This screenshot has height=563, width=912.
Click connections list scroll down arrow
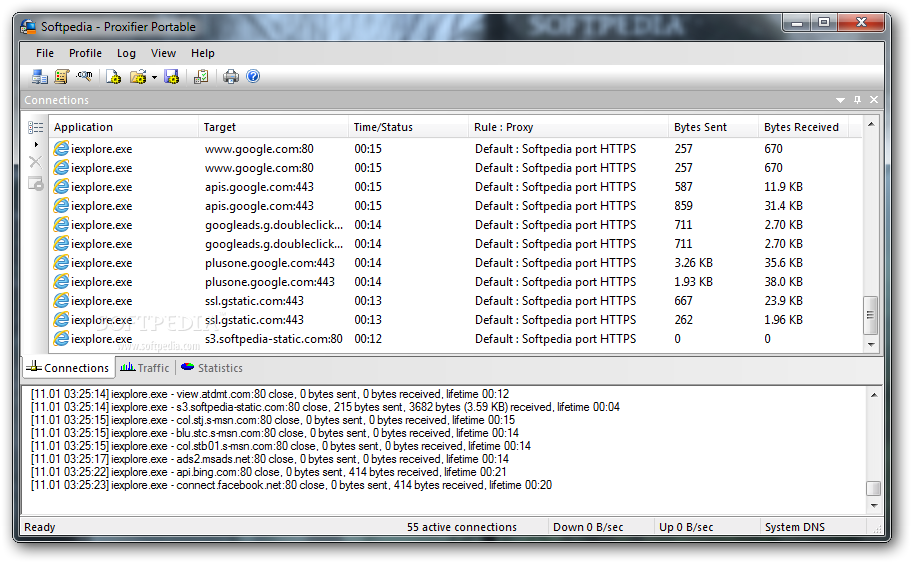tap(871, 344)
